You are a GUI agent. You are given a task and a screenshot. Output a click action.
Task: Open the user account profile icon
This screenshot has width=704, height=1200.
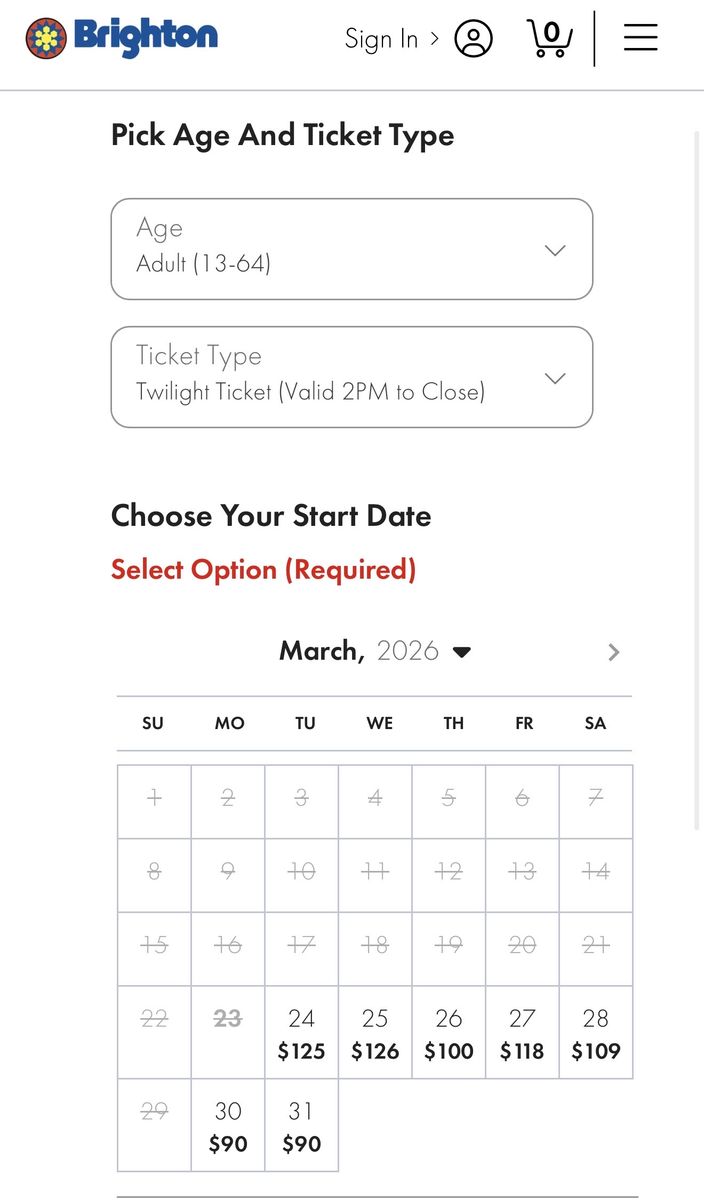pyautogui.click(x=473, y=39)
